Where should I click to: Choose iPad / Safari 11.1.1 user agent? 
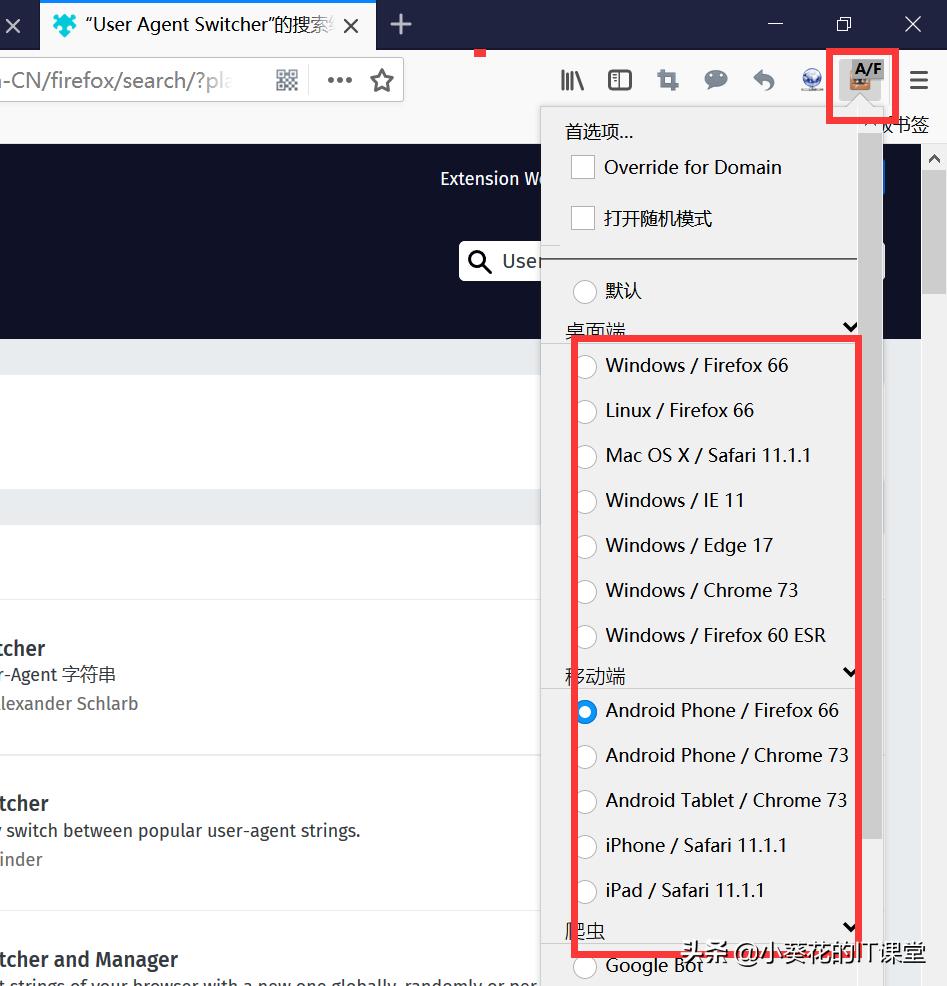coord(587,891)
